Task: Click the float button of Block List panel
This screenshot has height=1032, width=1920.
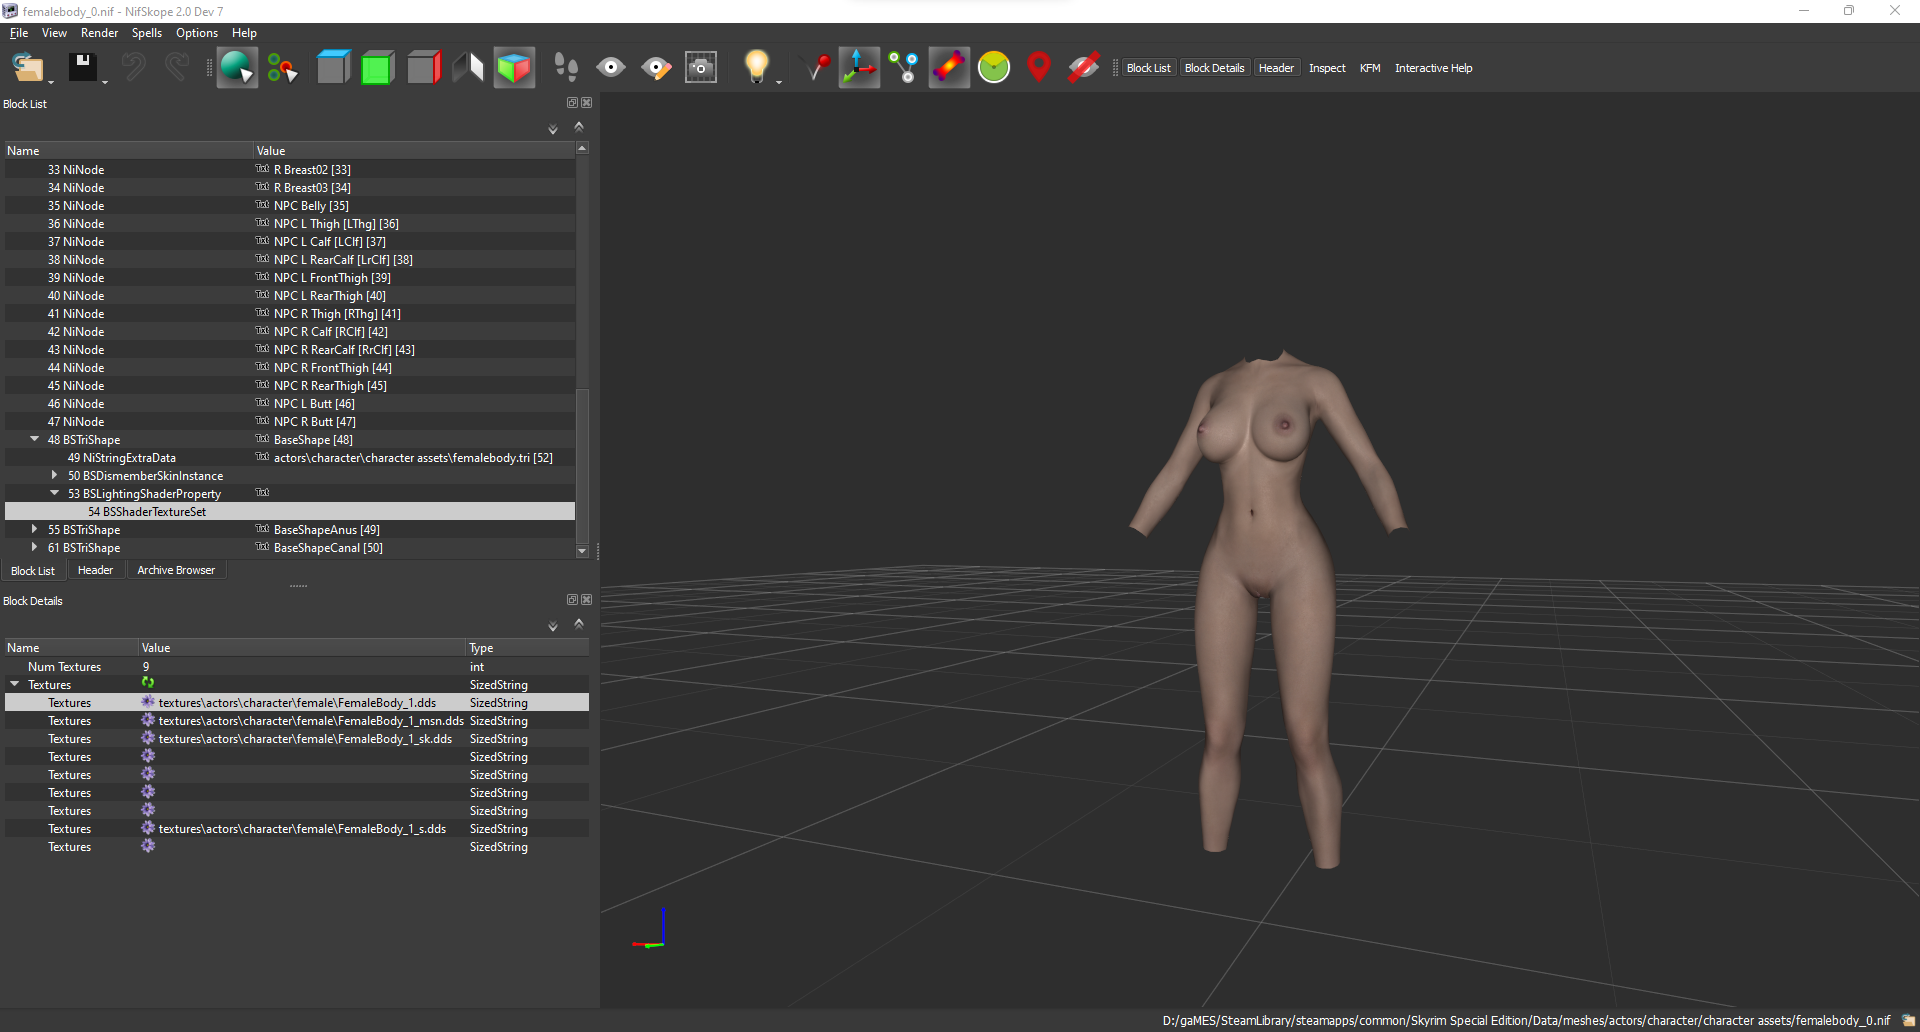Action: [573, 103]
